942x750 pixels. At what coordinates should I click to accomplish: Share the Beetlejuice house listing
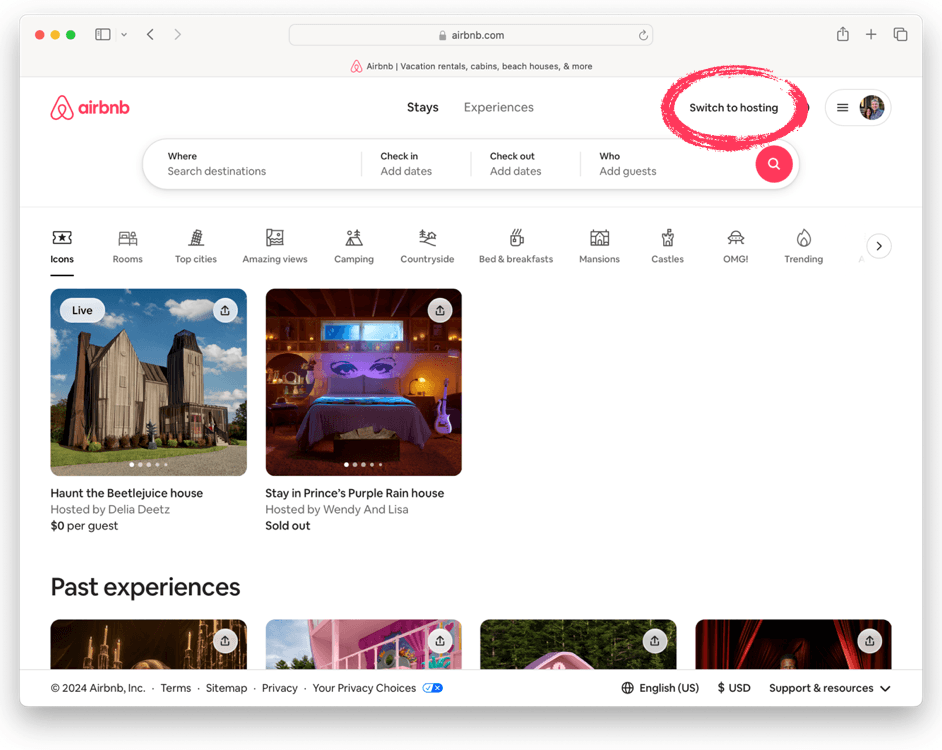[x=225, y=310]
